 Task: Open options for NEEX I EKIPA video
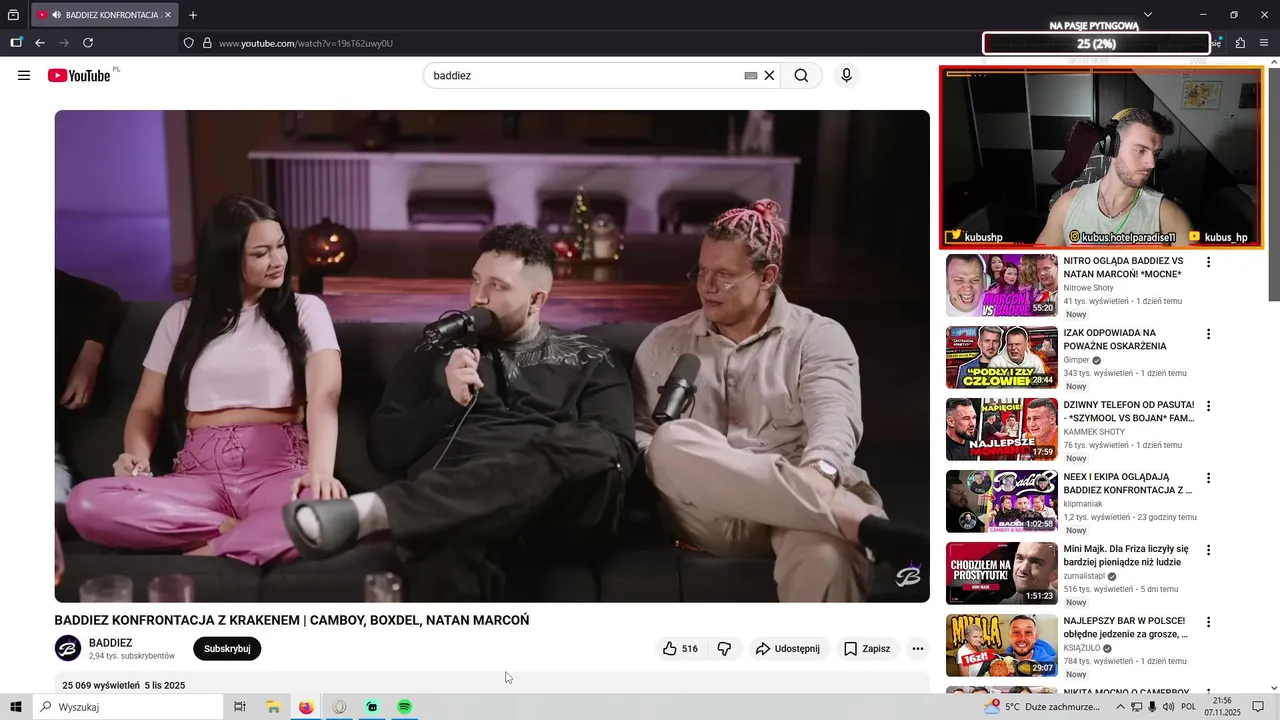(x=1208, y=478)
